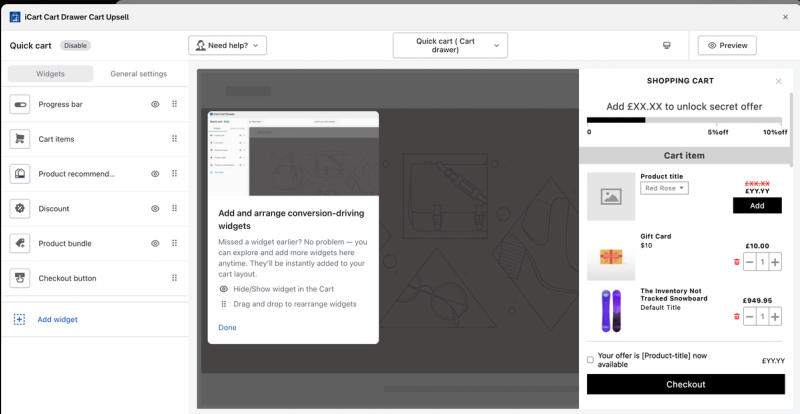Viewport: 800px width, 414px height.
Task: Switch to the Widgets tab
Action: [51, 74]
